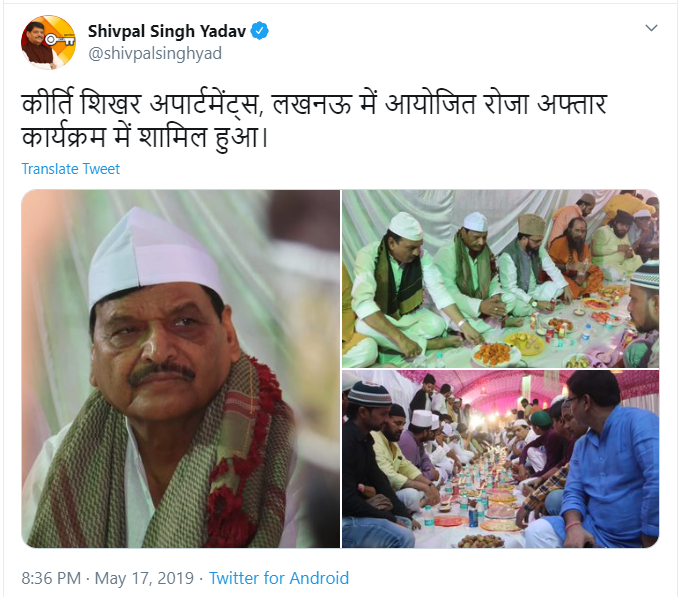Open the Shivpal Singh Yadav display name
This screenshot has width=681, height=597.
pos(167,31)
